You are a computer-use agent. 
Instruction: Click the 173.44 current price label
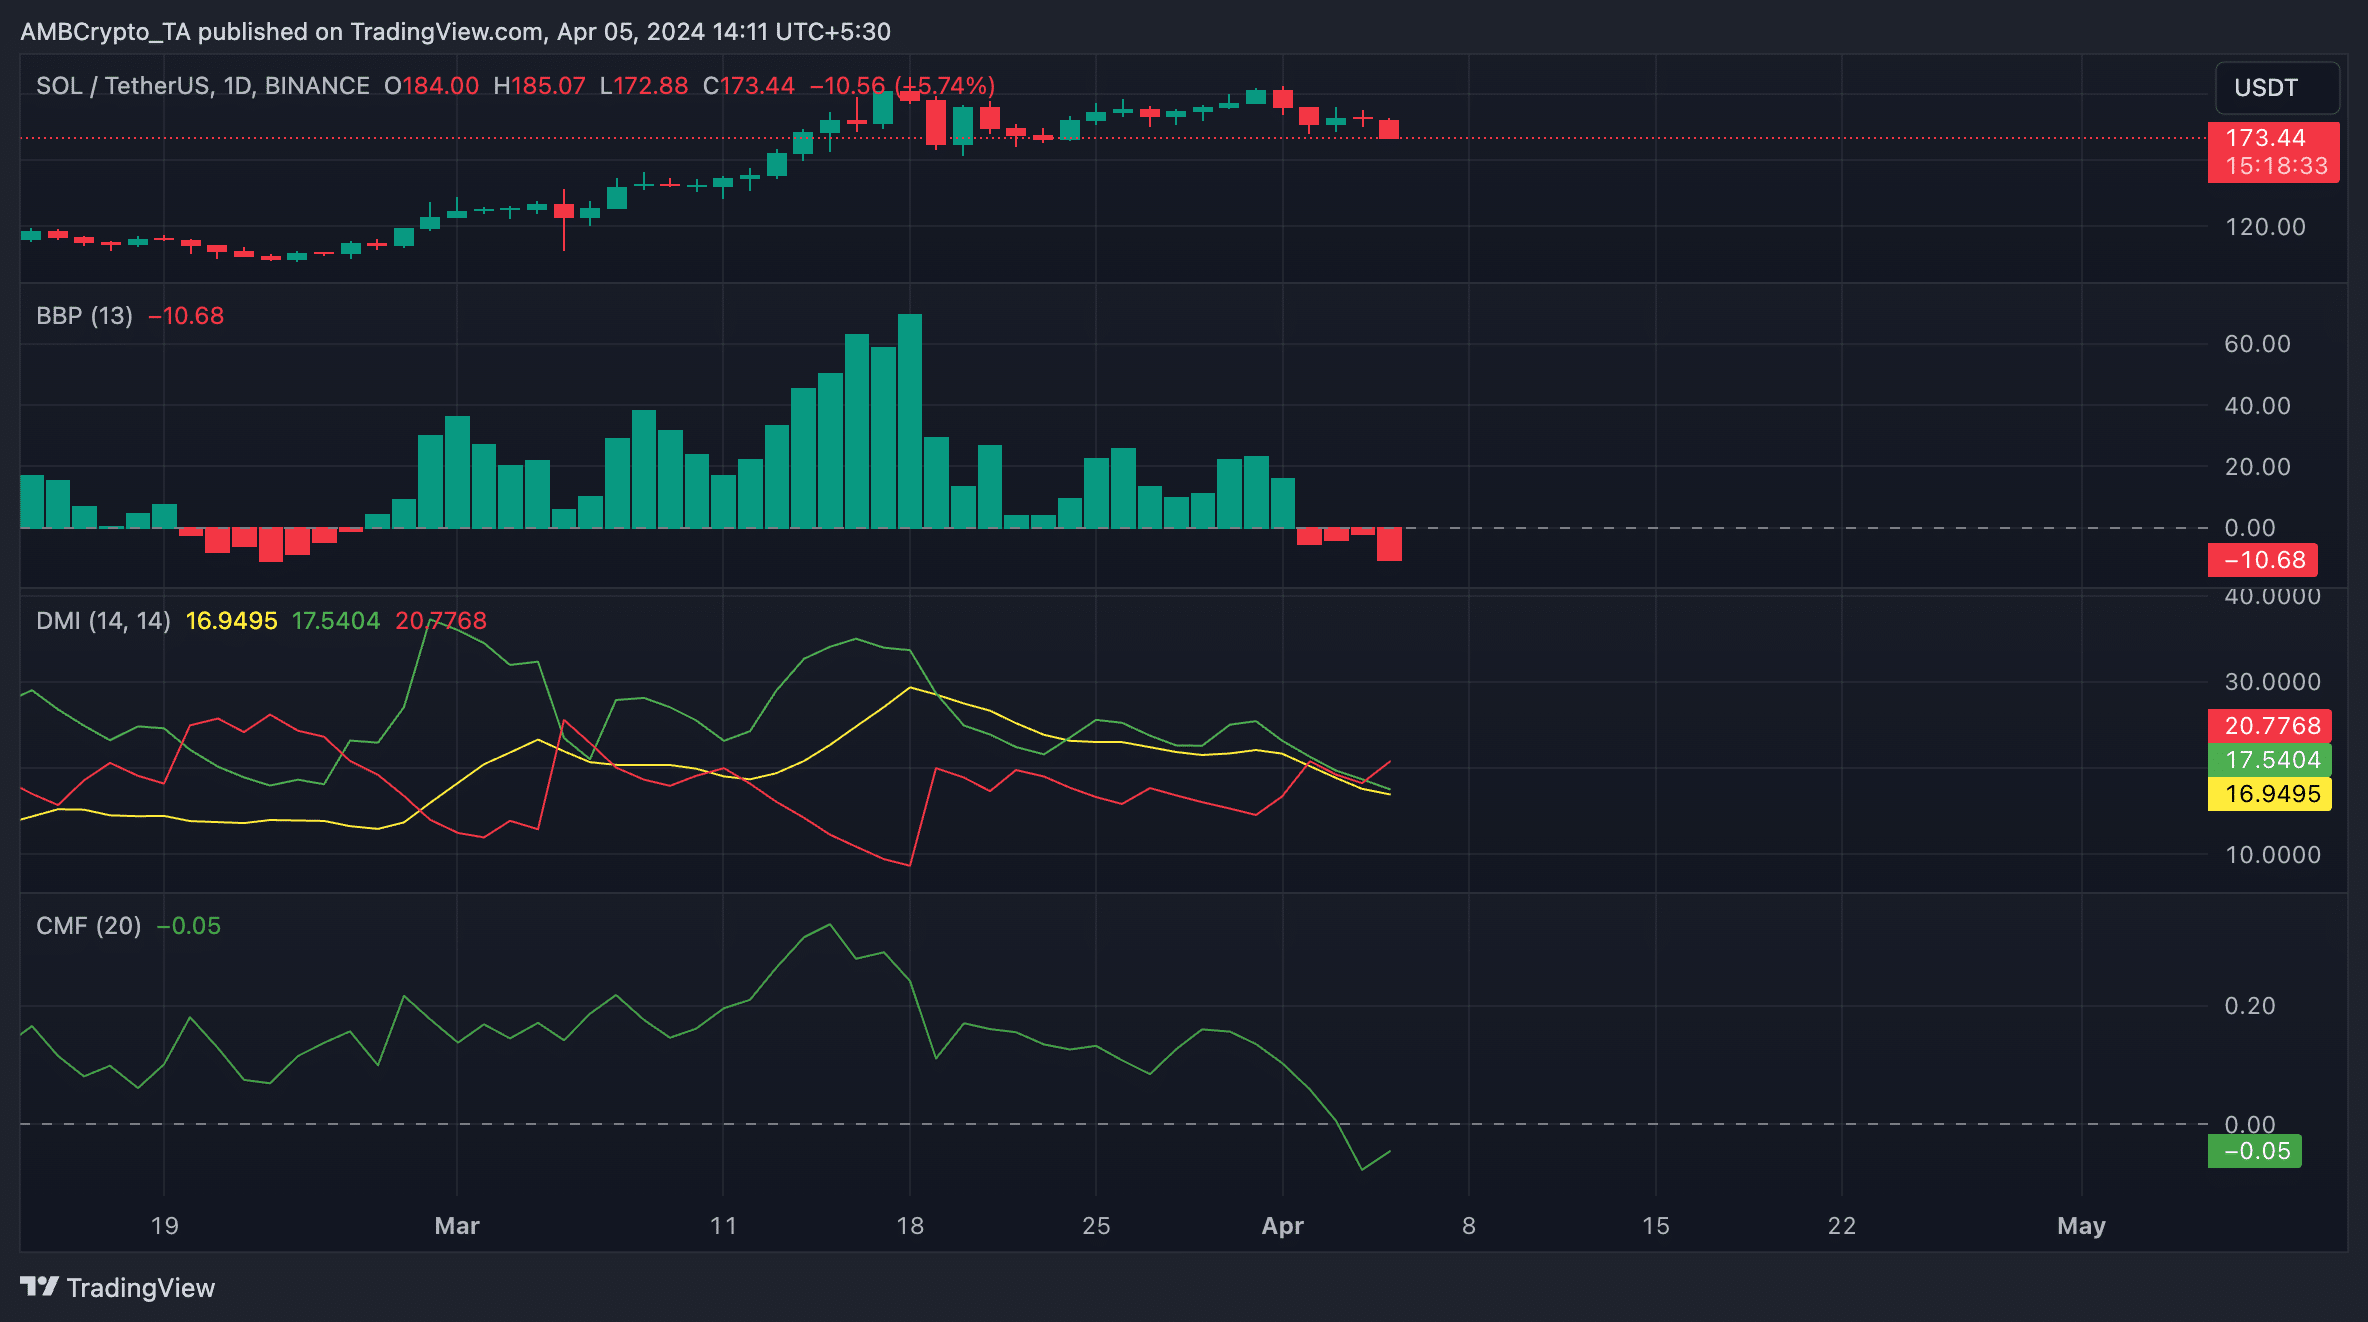[2265, 138]
